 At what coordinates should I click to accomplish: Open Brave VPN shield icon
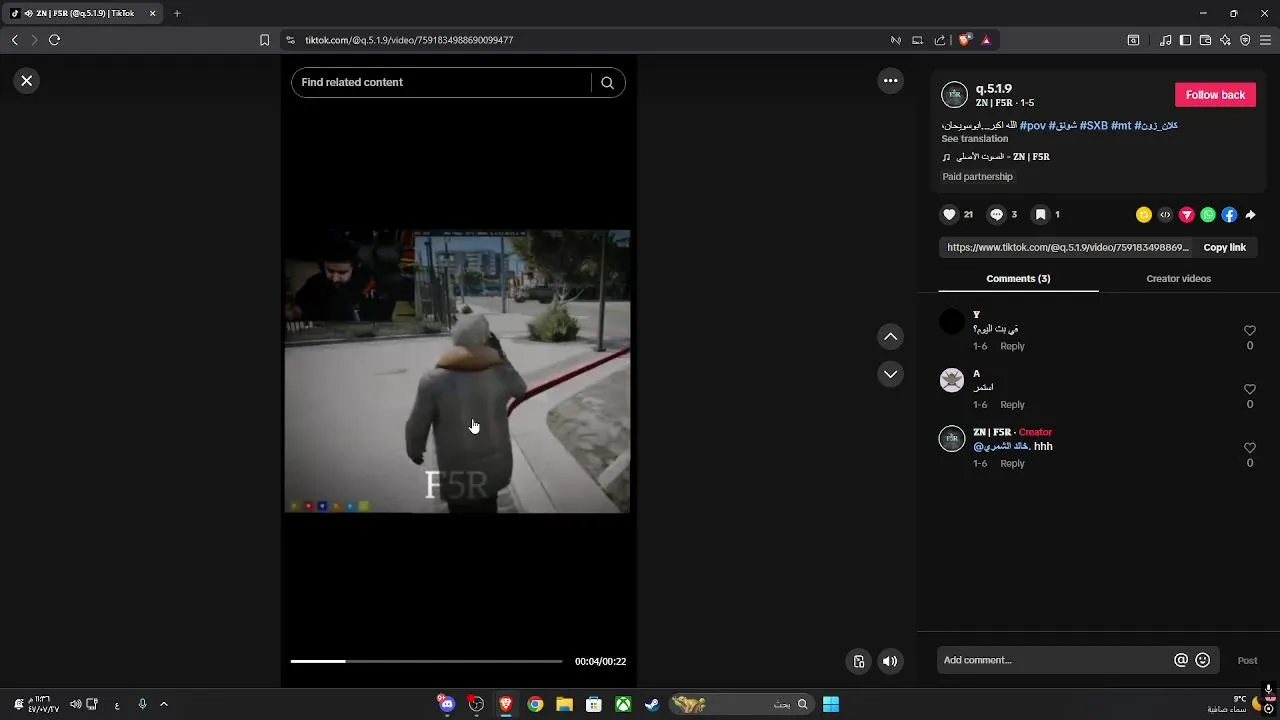point(1245,40)
